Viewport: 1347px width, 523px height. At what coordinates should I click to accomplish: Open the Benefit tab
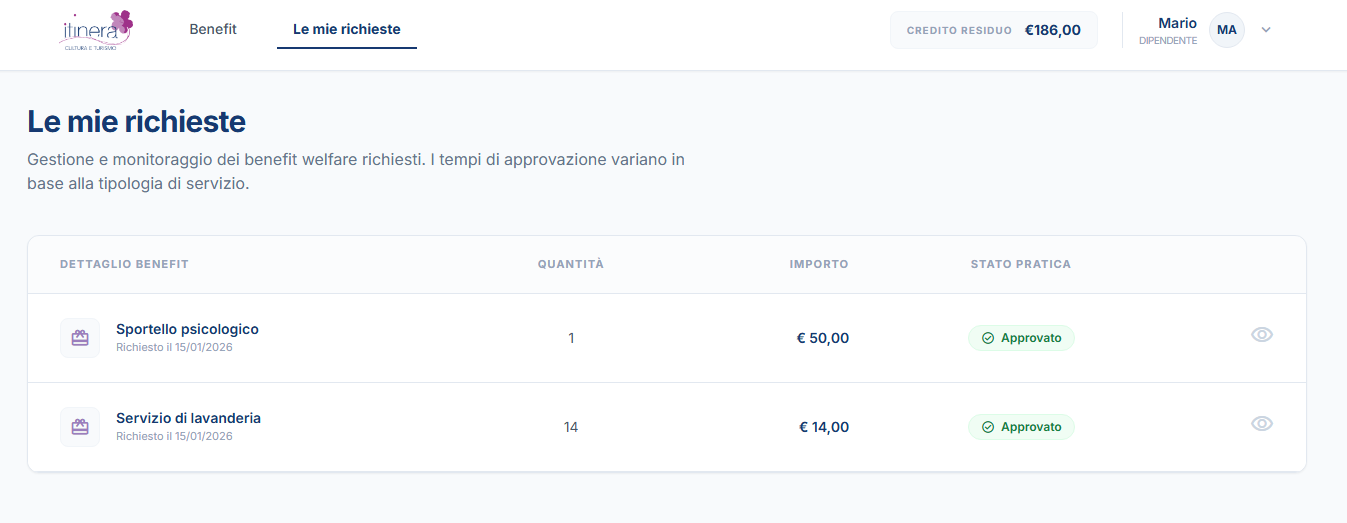click(213, 29)
